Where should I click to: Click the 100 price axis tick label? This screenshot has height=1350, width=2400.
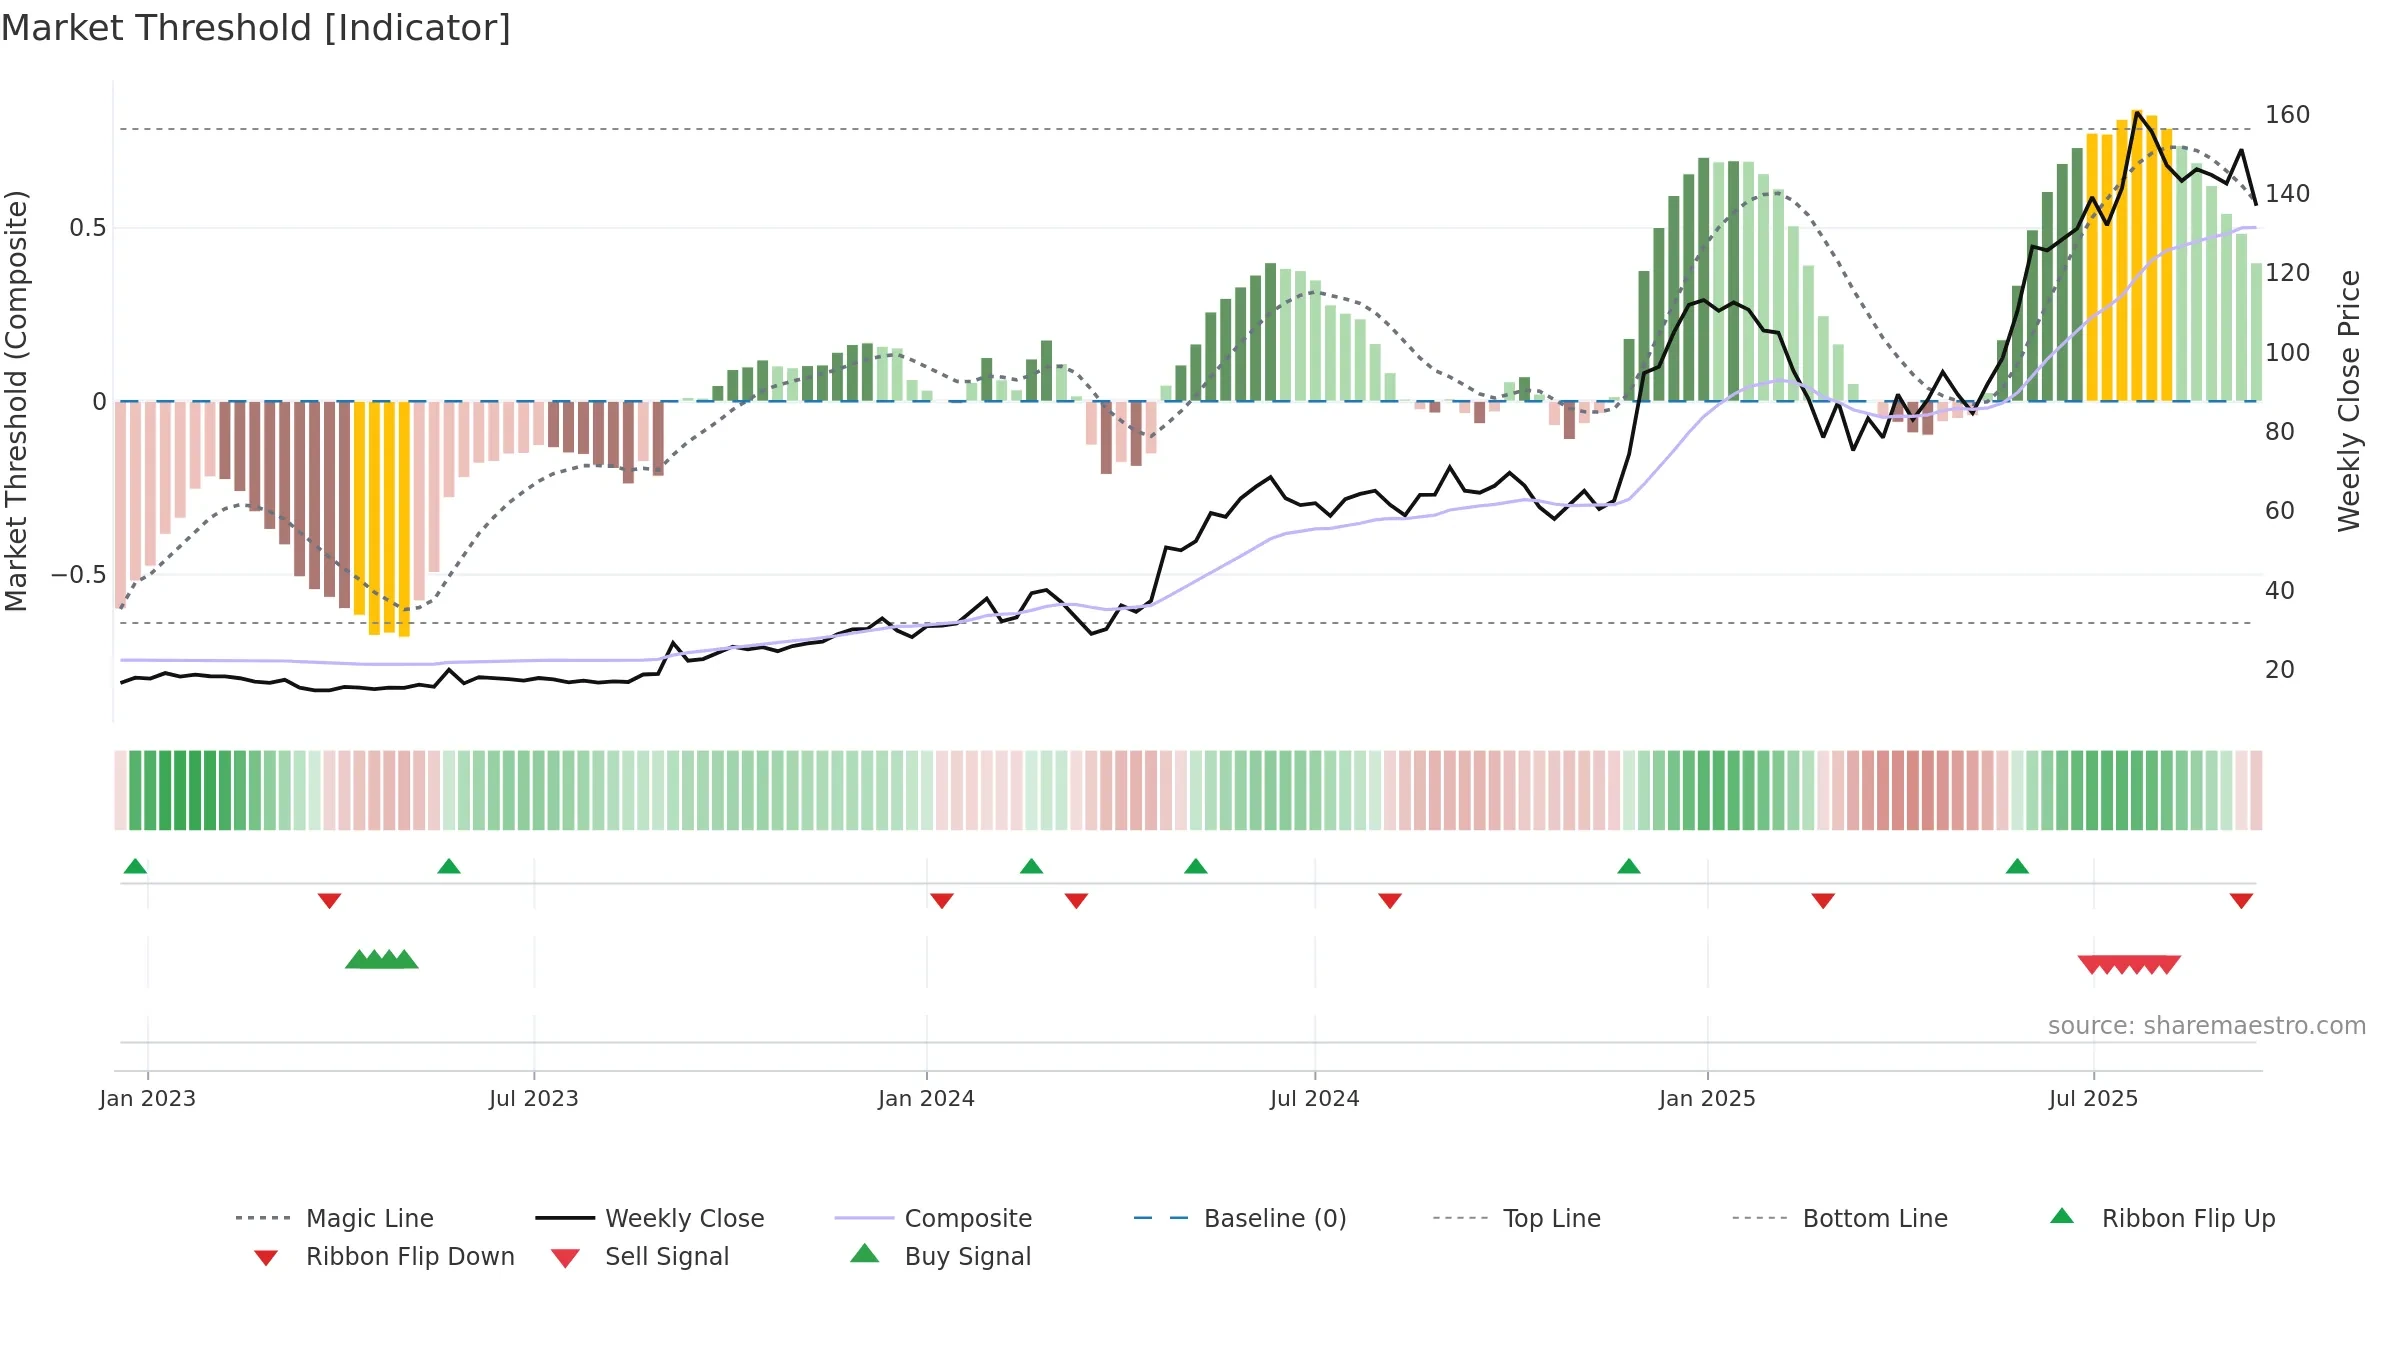pos(2288,352)
